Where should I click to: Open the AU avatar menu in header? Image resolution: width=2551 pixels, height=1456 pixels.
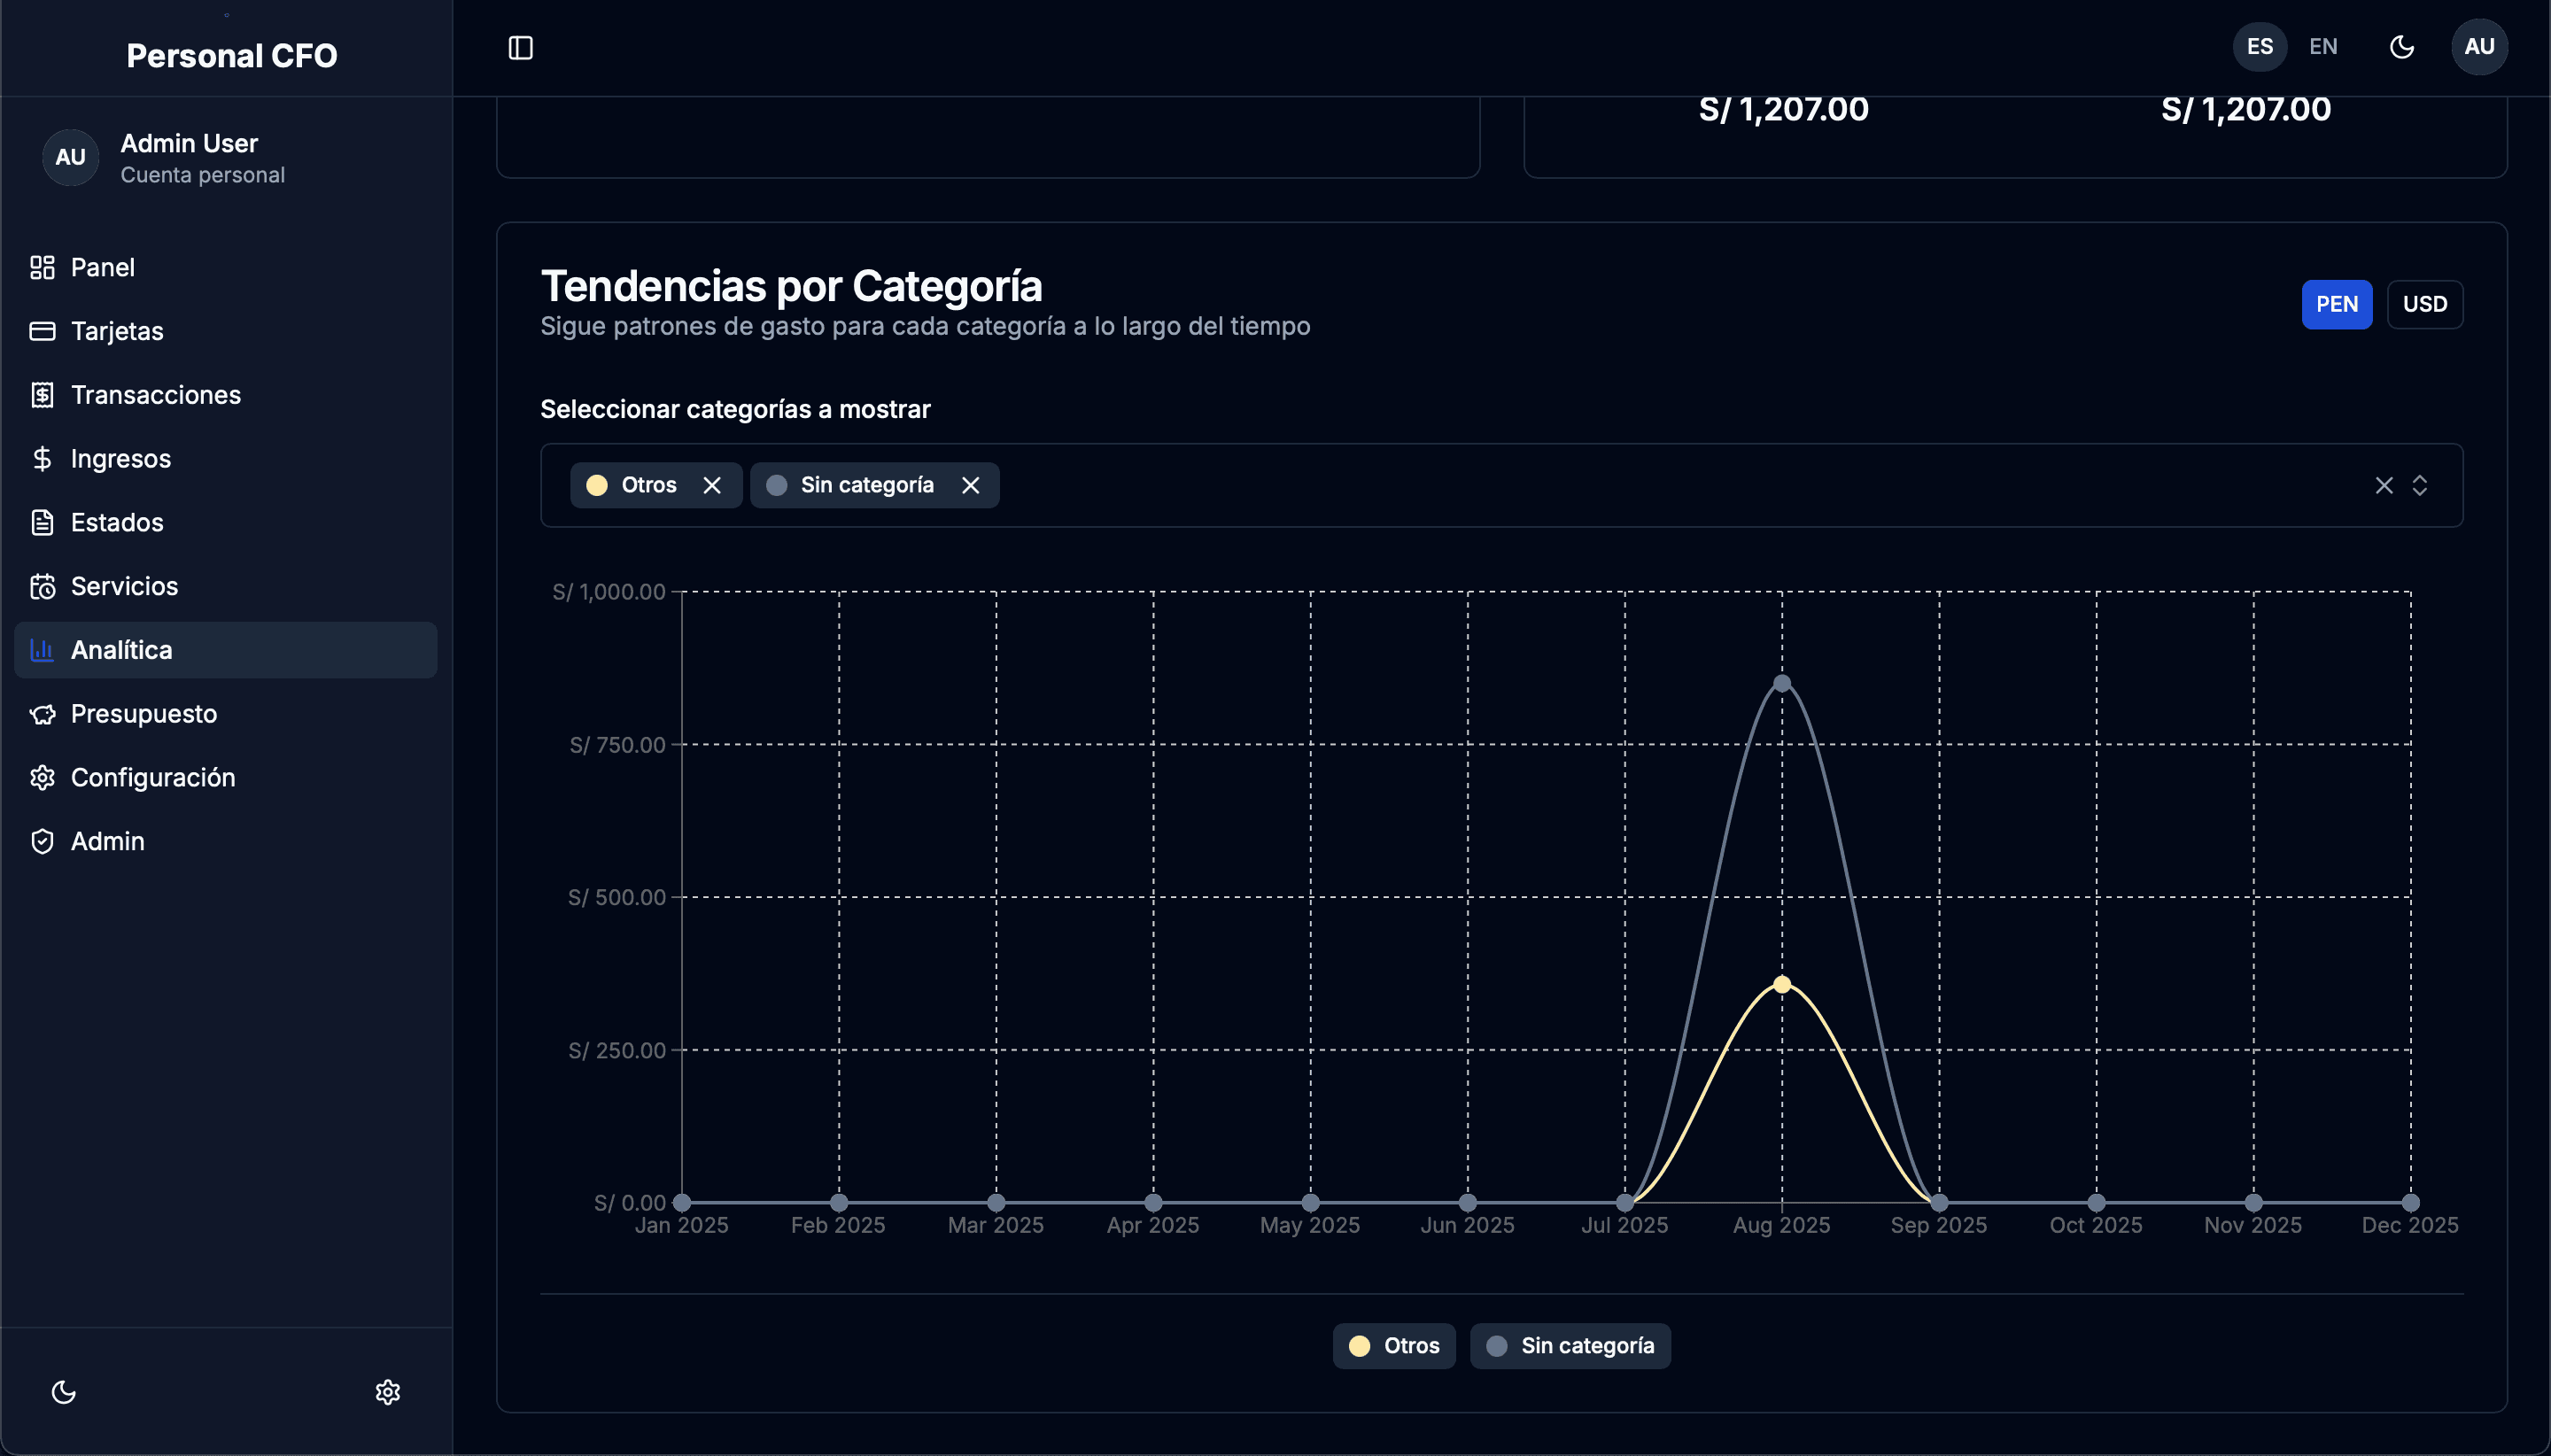pos(2478,47)
